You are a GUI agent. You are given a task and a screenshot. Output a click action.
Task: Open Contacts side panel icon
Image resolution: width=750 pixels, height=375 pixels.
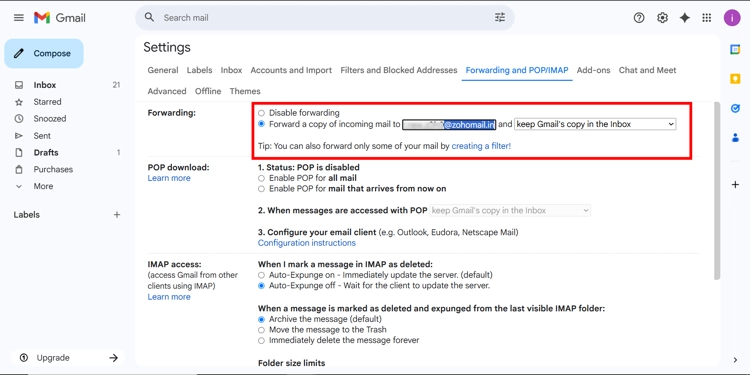click(735, 138)
